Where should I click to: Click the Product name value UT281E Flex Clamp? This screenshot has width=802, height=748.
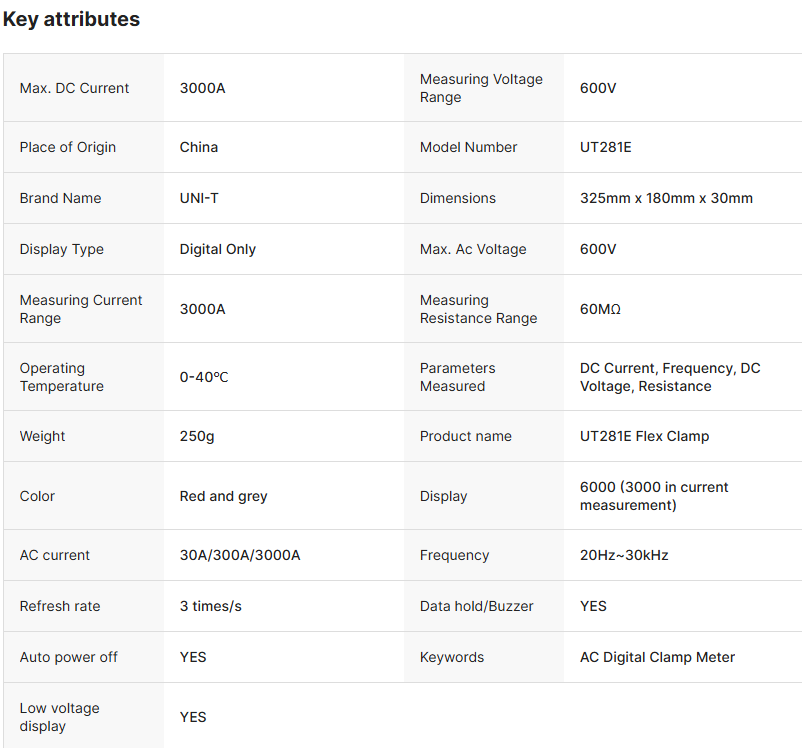pyautogui.click(x=645, y=436)
